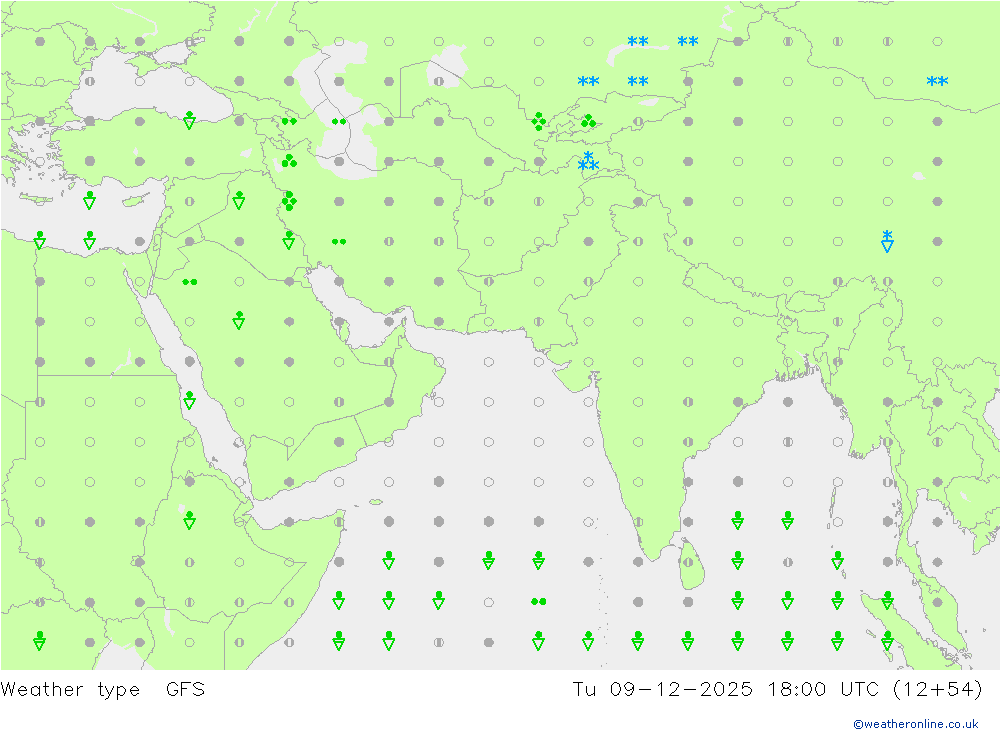Screen dimensions: 1000x733
Task: Select the two-dot rain symbol in Arabian Sea
Action: pyautogui.click(x=538, y=601)
